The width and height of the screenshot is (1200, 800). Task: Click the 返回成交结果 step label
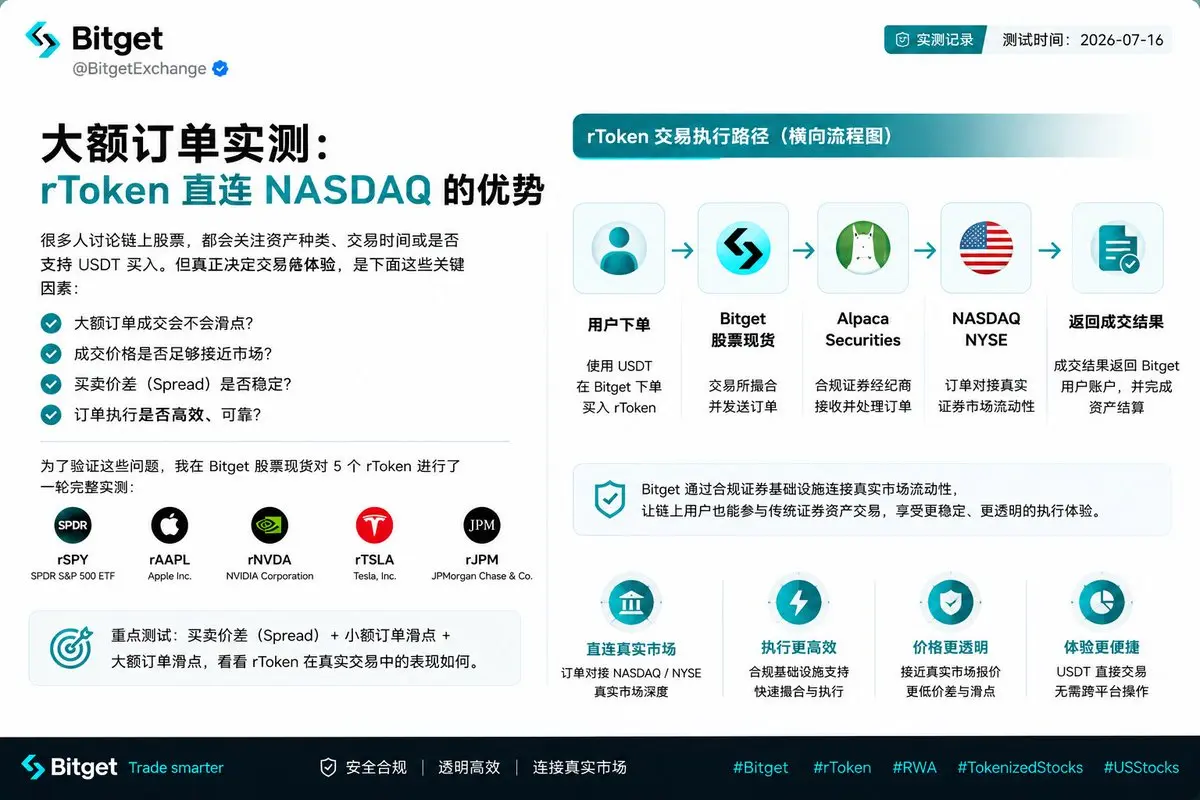click(1116, 322)
